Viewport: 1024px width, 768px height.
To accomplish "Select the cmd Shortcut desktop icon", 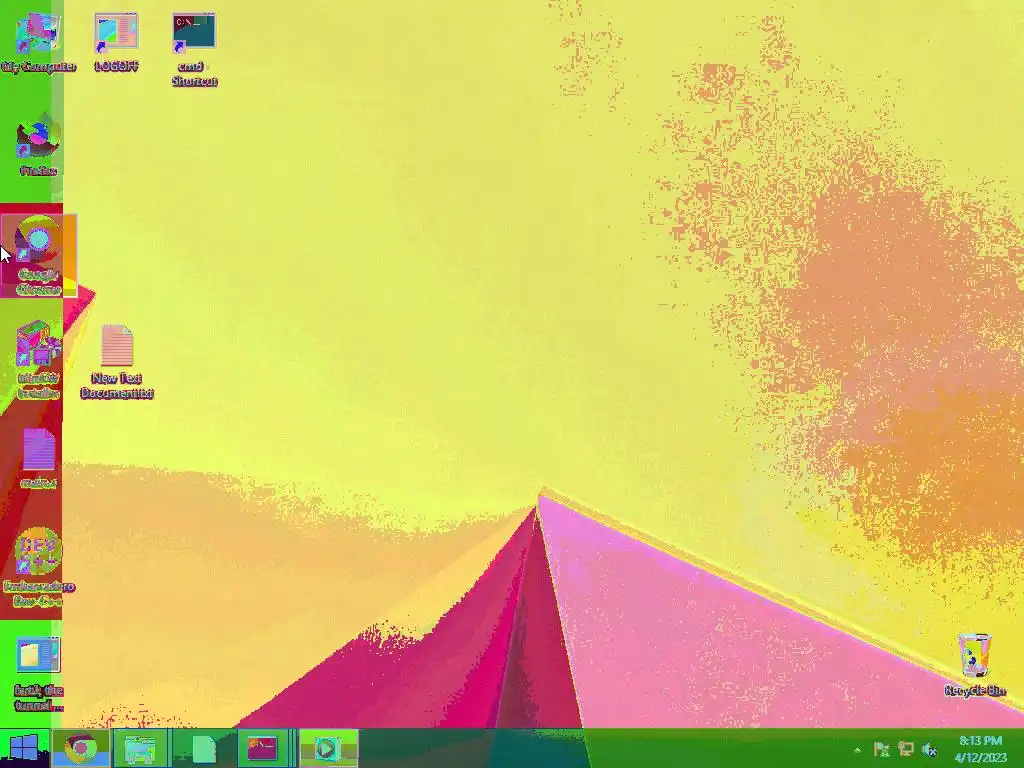I will click(x=194, y=50).
